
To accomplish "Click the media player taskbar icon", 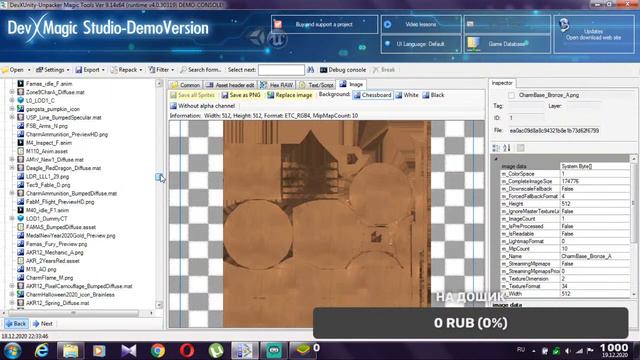I will pyautogui.click(x=99, y=351).
